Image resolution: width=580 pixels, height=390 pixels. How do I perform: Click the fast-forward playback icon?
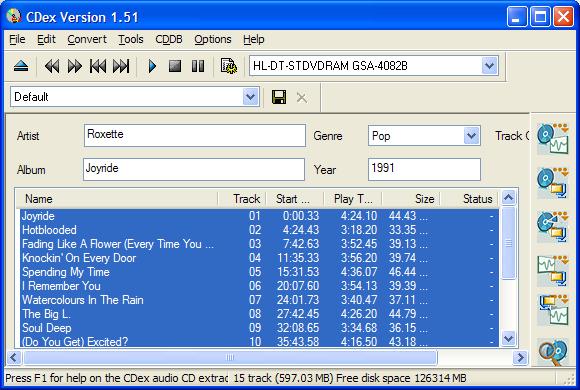coord(75,66)
